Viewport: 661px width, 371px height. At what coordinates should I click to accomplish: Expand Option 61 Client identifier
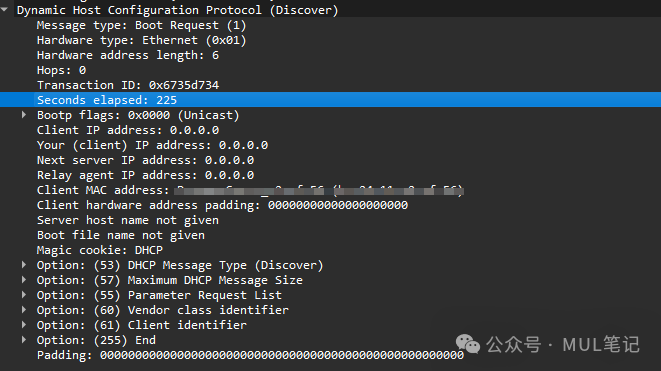click(x=24, y=325)
